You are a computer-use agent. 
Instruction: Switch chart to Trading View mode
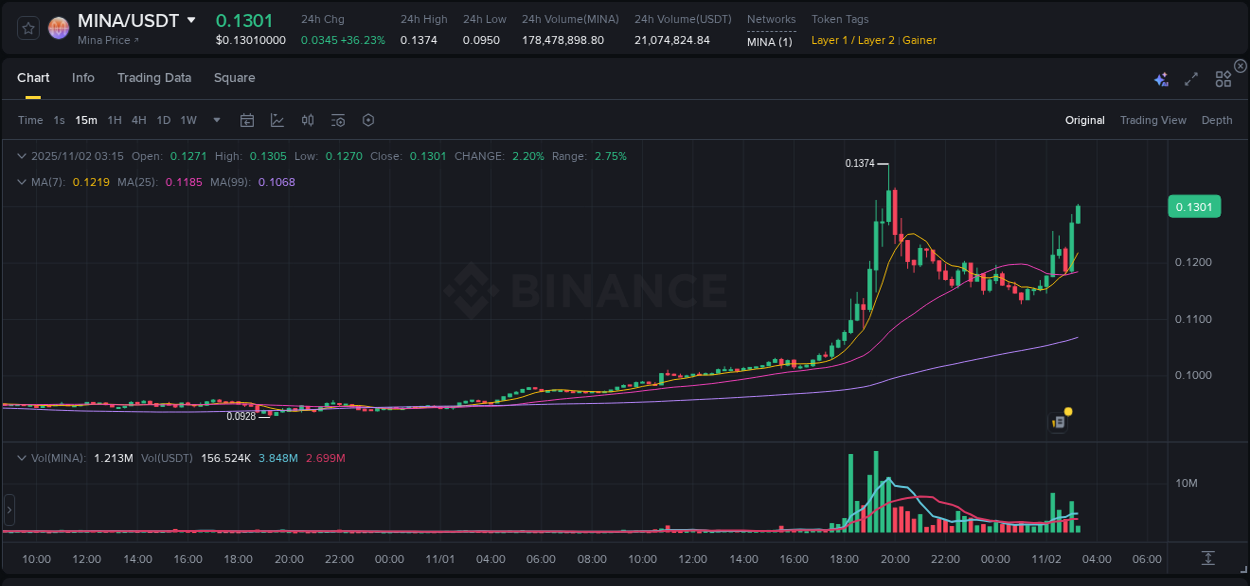click(x=1153, y=119)
